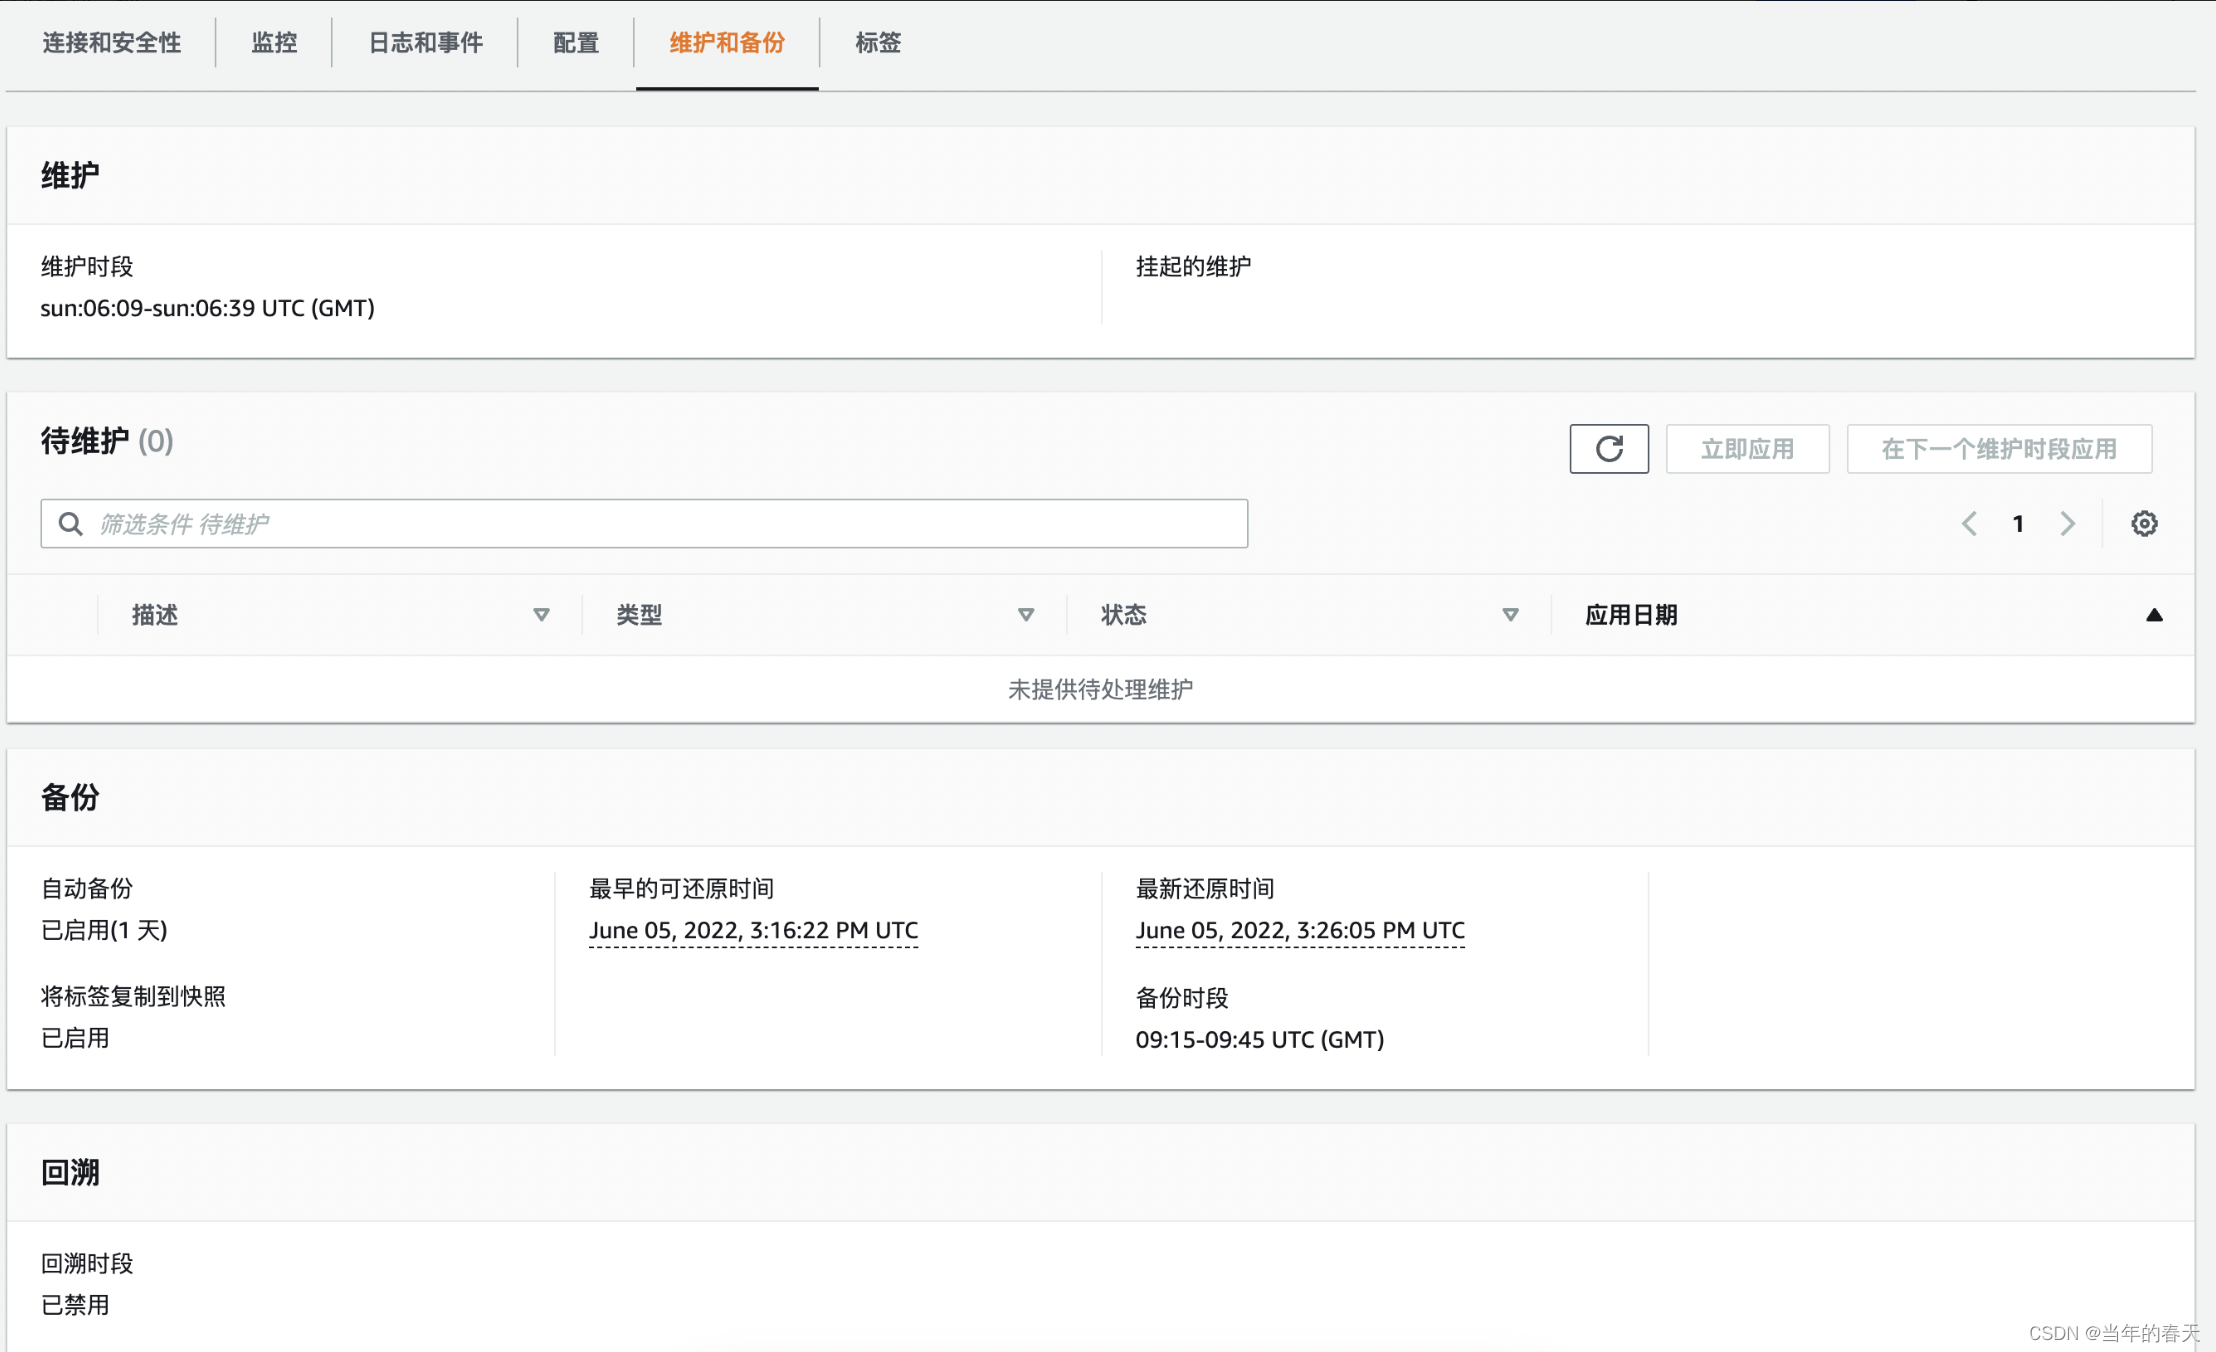This screenshot has width=2216, height=1352.
Task: Click the refresh icon in 待维护 section
Action: click(1609, 449)
